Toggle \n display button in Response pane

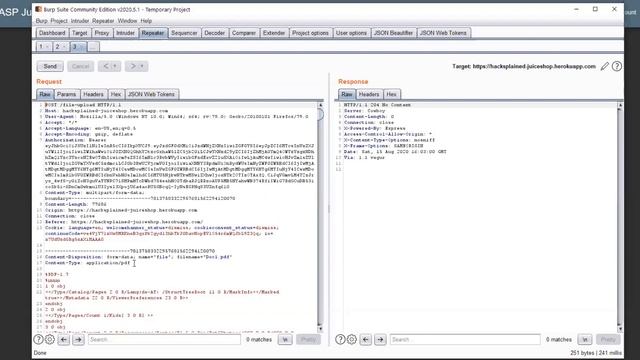coord(585,339)
